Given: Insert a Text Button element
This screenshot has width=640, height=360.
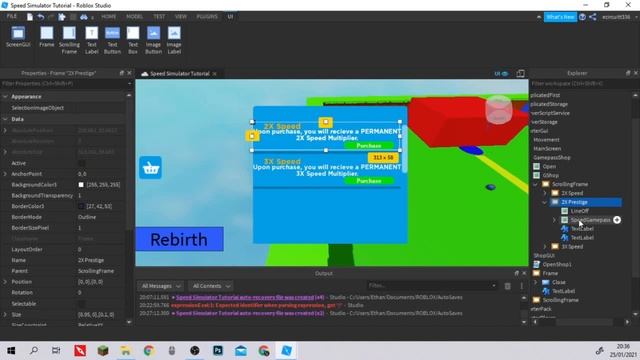Looking at the screenshot, I should click(x=112, y=40).
